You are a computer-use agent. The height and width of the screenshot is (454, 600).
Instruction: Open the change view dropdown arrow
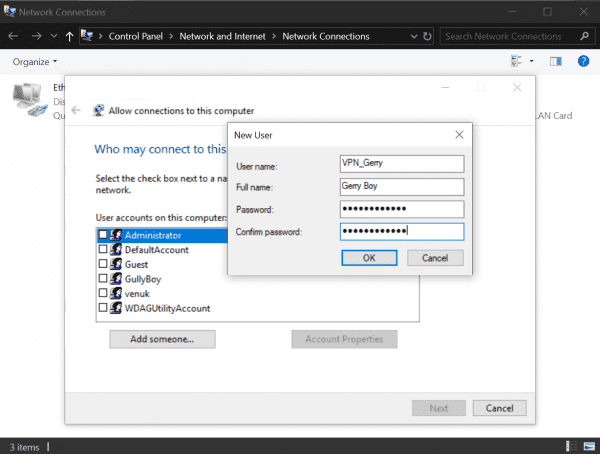pyautogui.click(x=532, y=62)
